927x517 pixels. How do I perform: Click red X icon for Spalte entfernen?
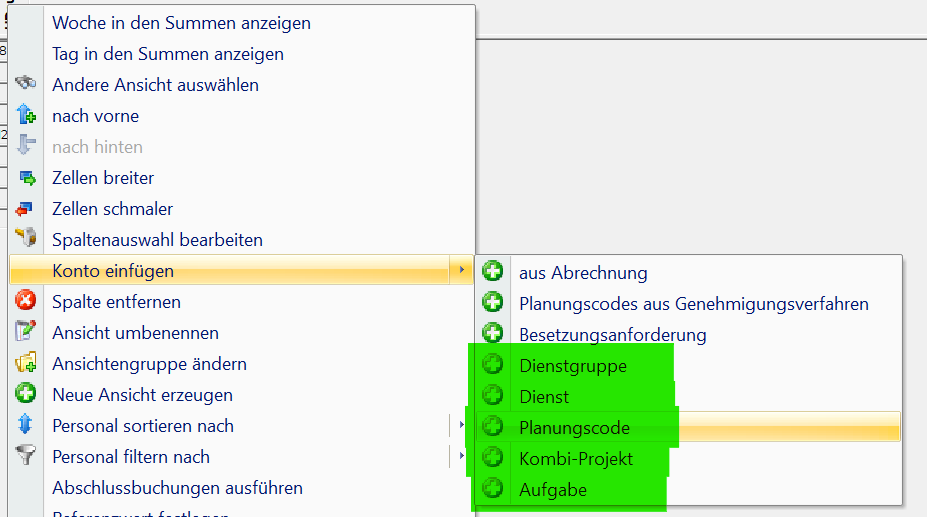tap(26, 301)
